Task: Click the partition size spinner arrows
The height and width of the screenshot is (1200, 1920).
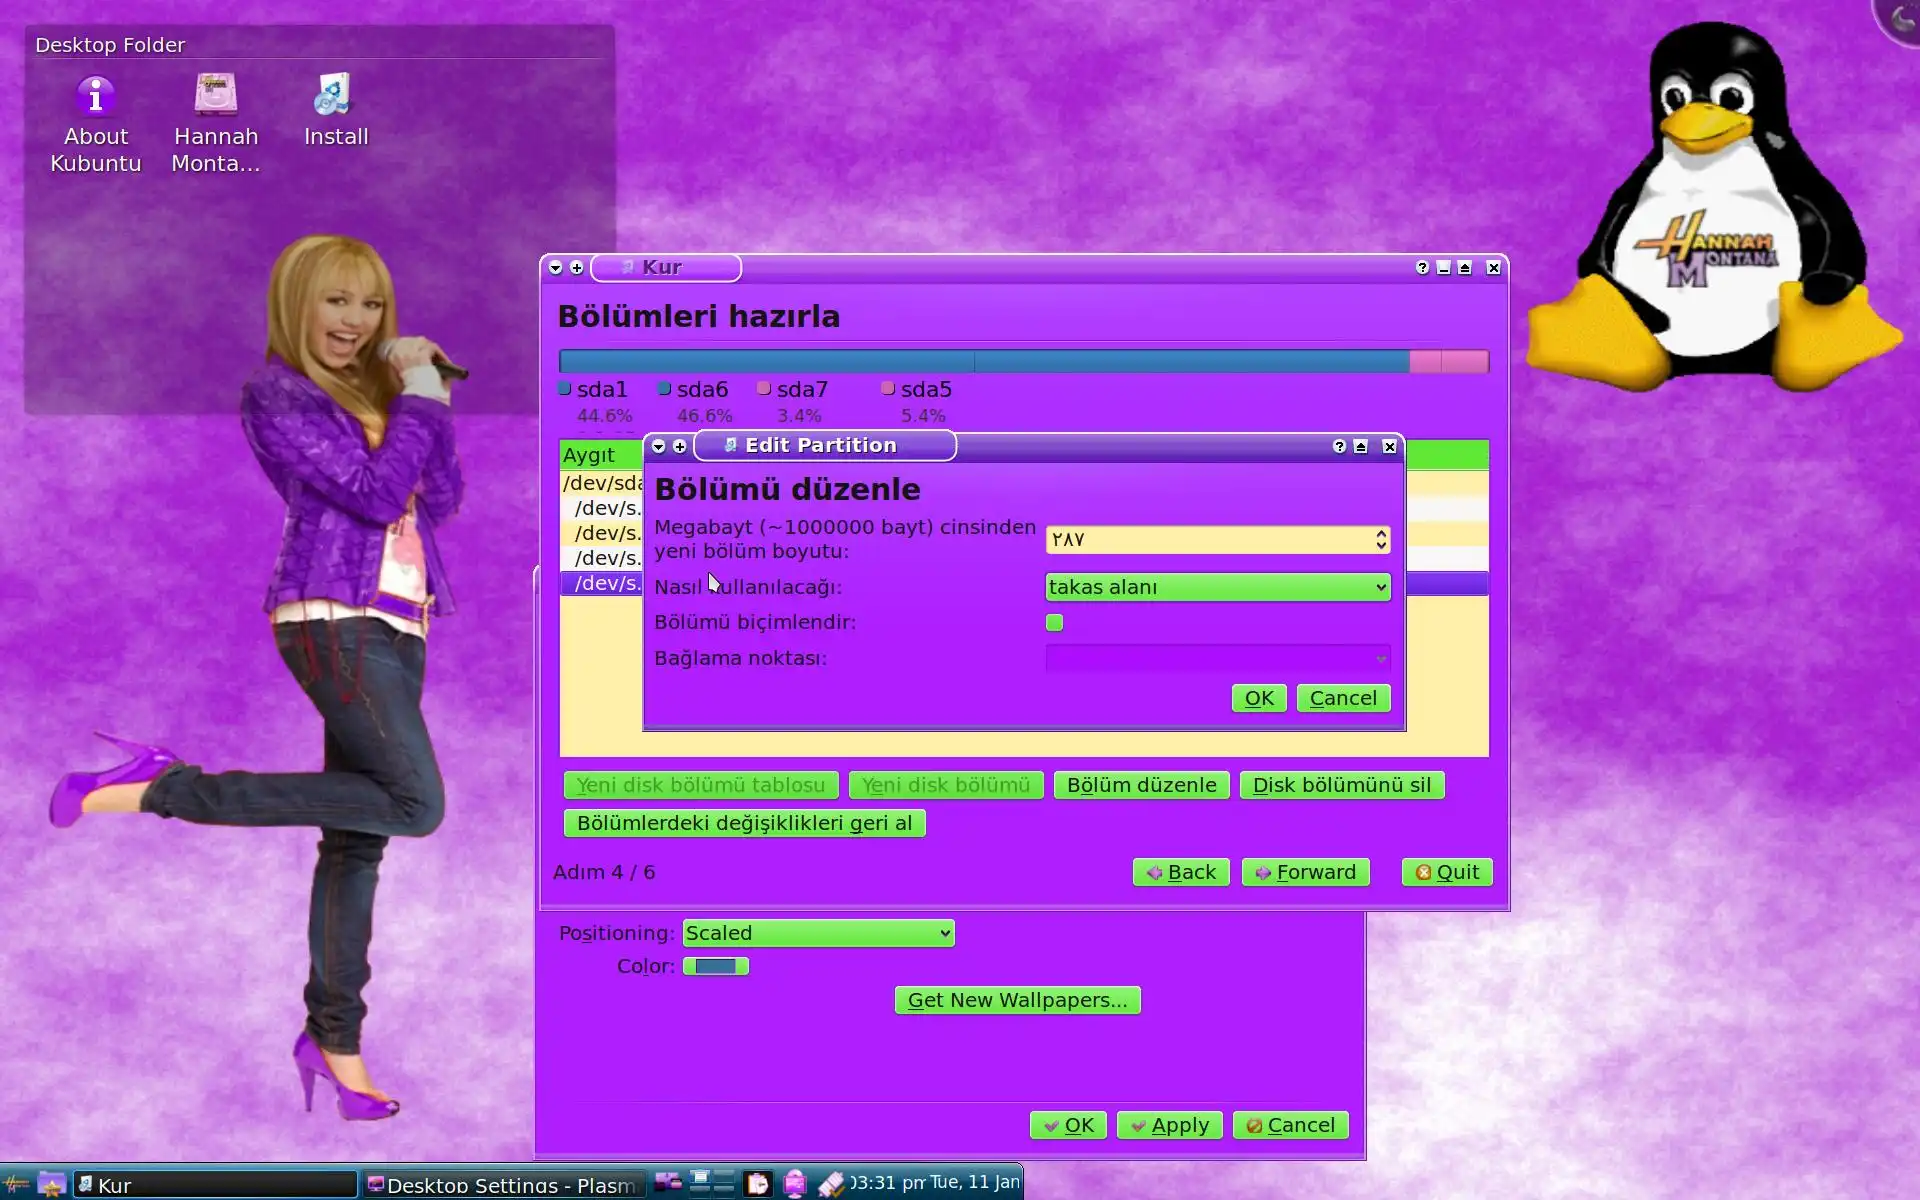Action: [x=1381, y=540]
